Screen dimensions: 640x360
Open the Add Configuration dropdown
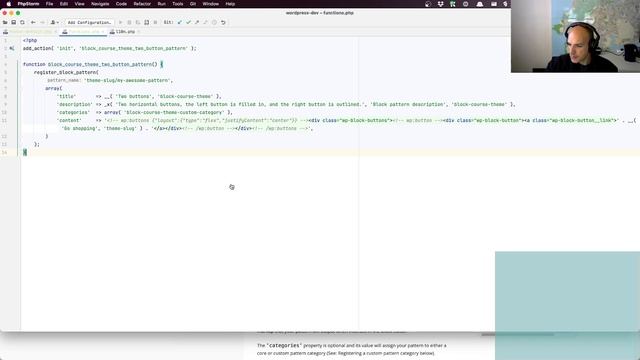point(89,22)
